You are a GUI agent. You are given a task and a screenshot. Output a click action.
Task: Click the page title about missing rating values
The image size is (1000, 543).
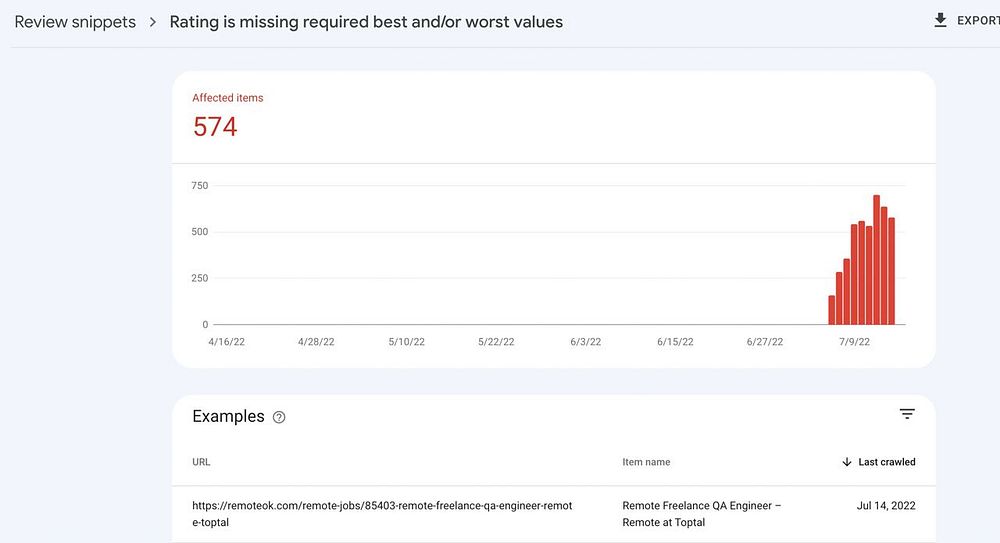click(366, 22)
